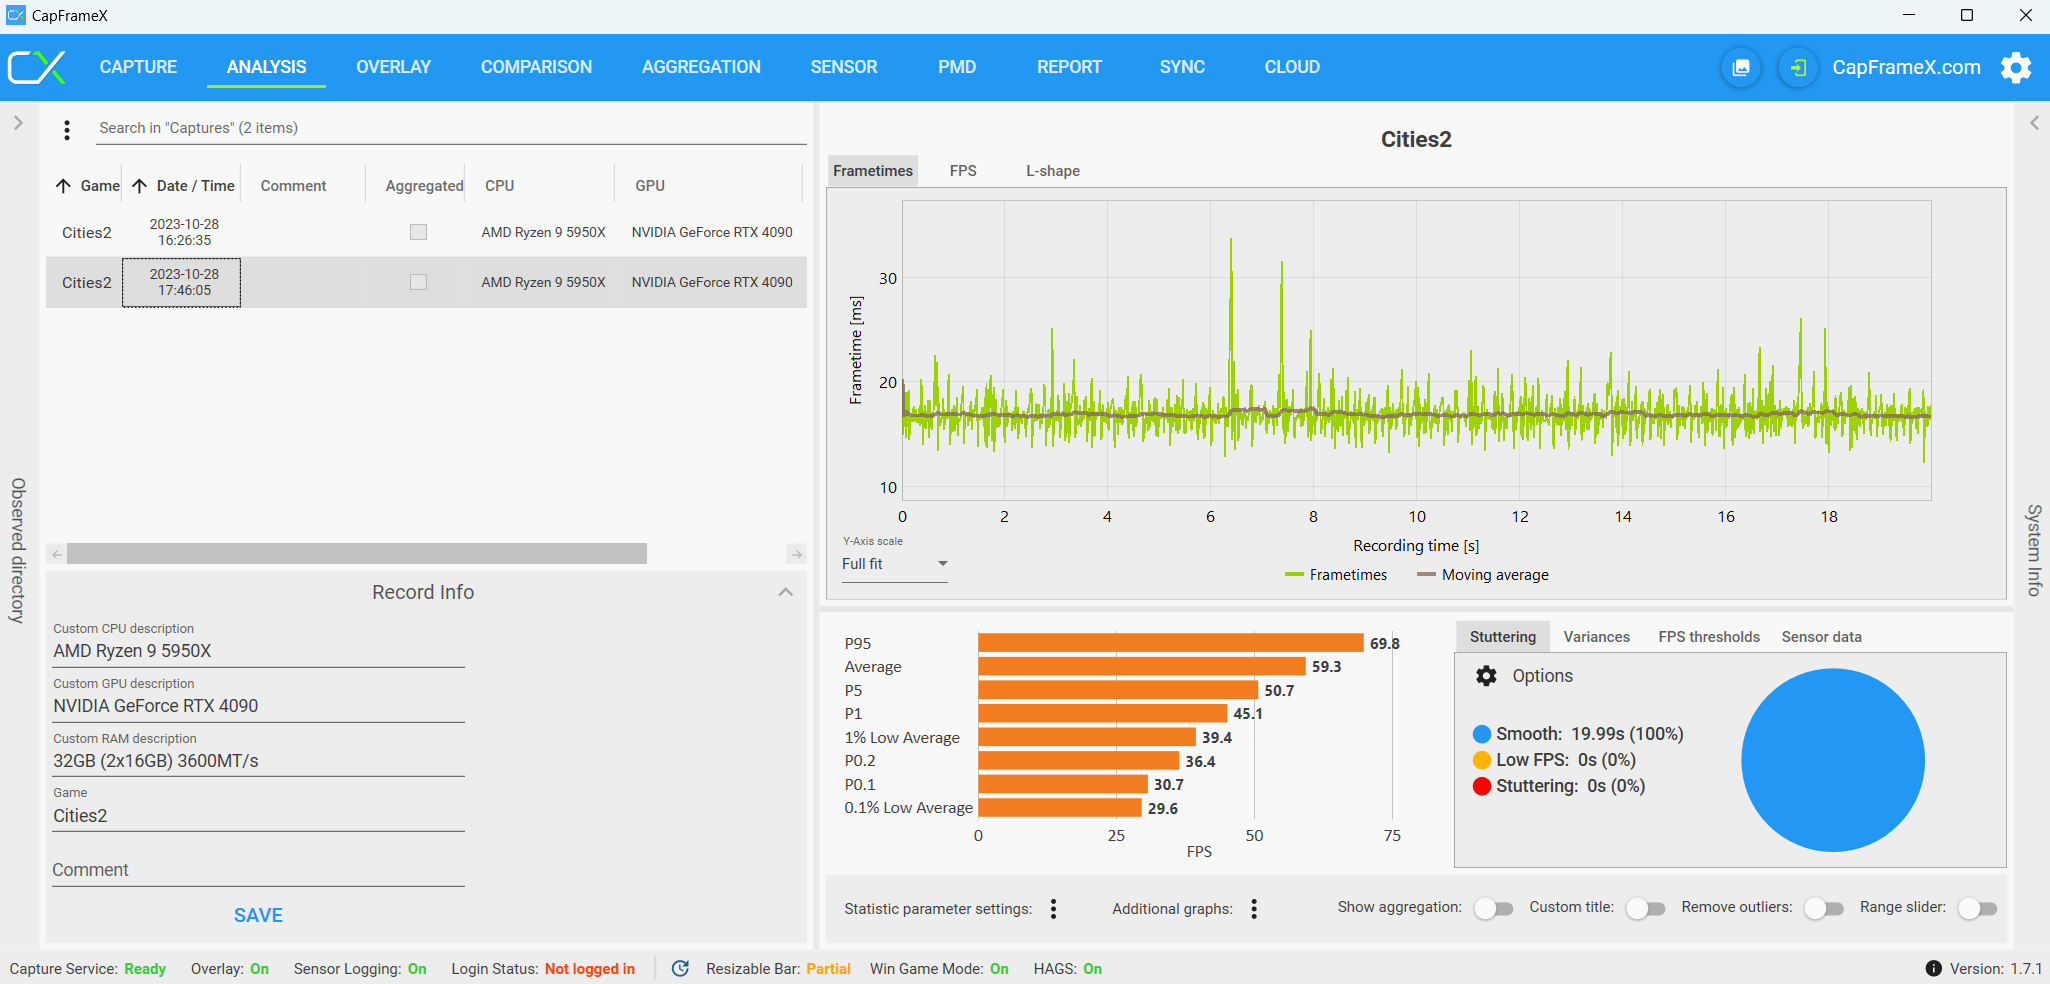Open the screenshot folder icon button
Screen dimensions: 2050x984
[x=1741, y=67]
